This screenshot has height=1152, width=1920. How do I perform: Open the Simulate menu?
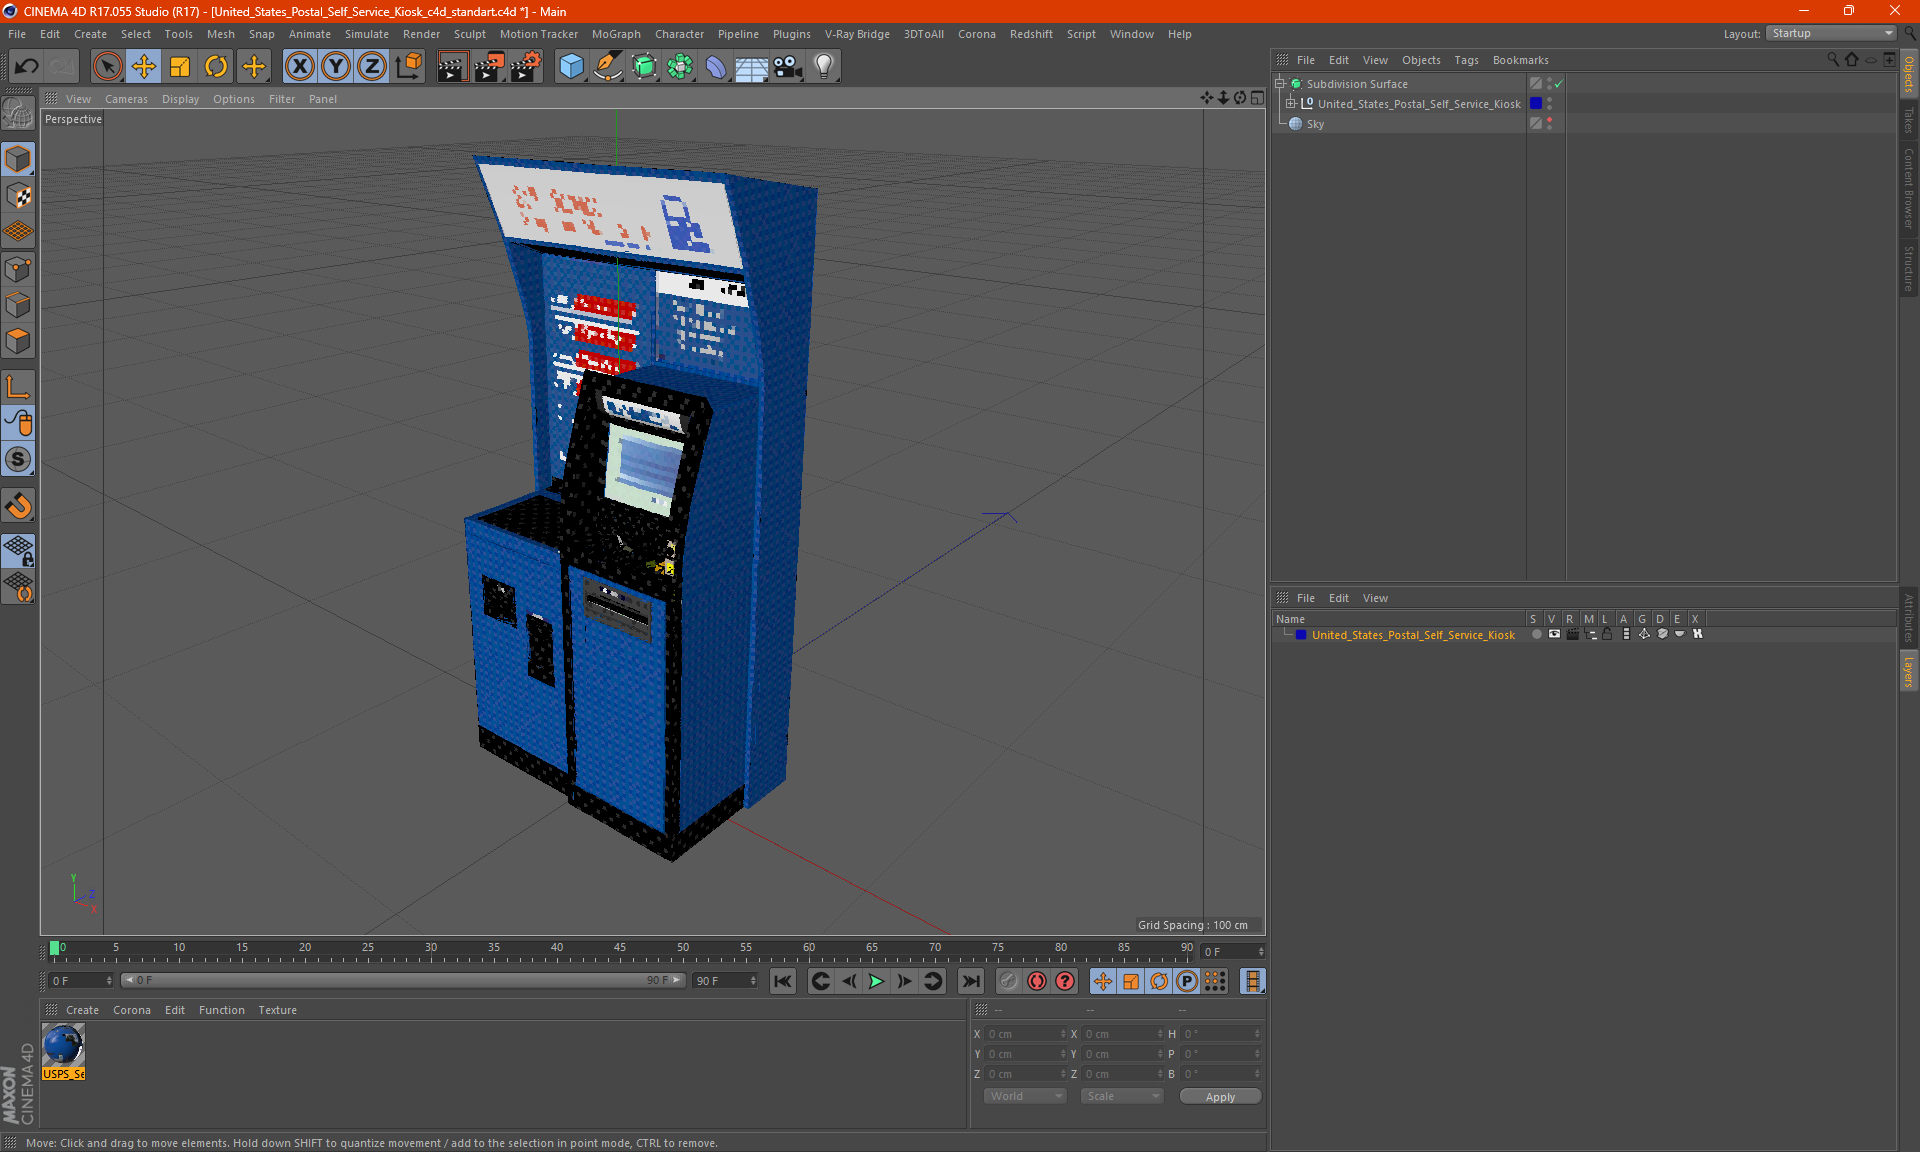[x=366, y=34]
